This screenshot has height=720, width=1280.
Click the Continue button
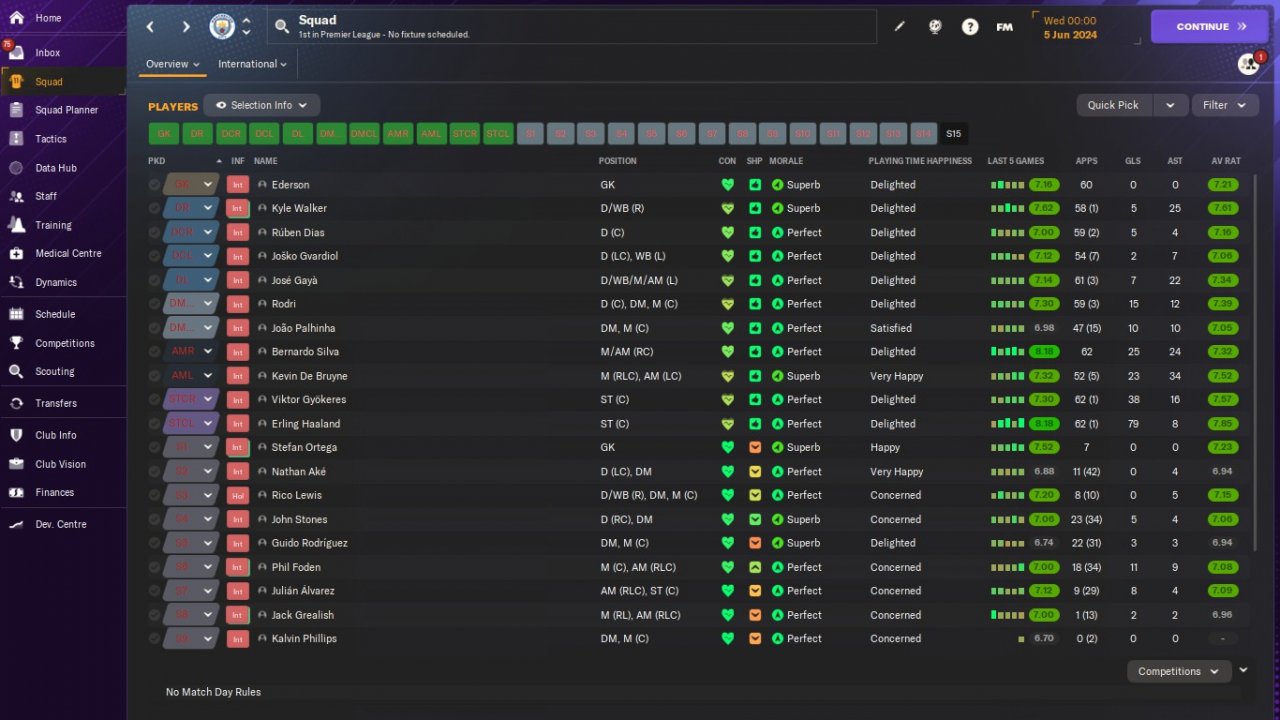pyautogui.click(x=1209, y=27)
